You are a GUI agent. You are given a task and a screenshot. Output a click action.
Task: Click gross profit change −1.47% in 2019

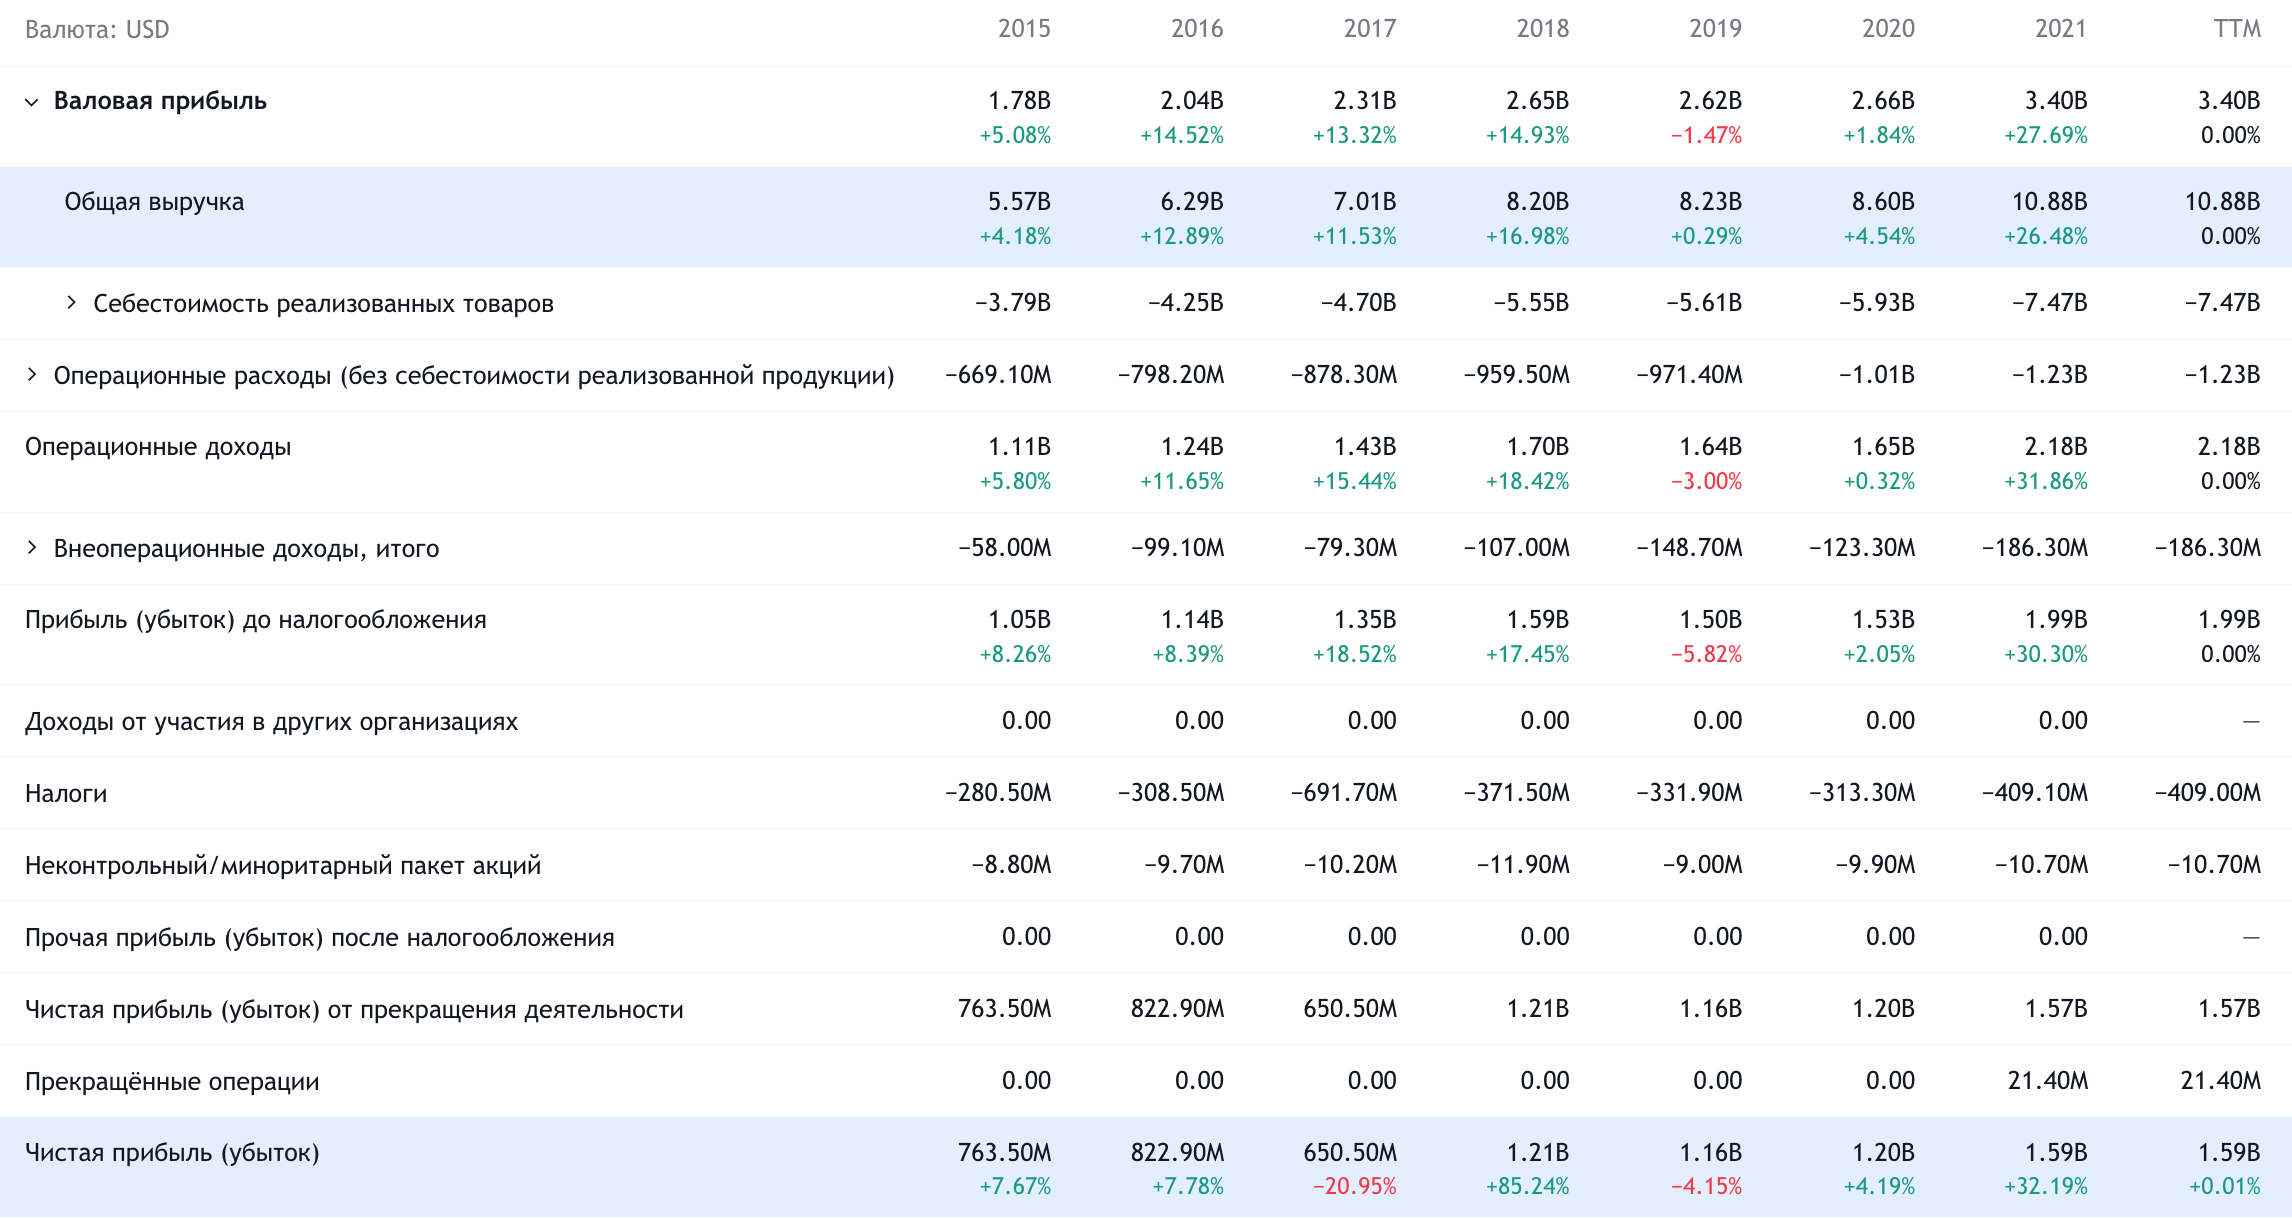coord(1706,136)
